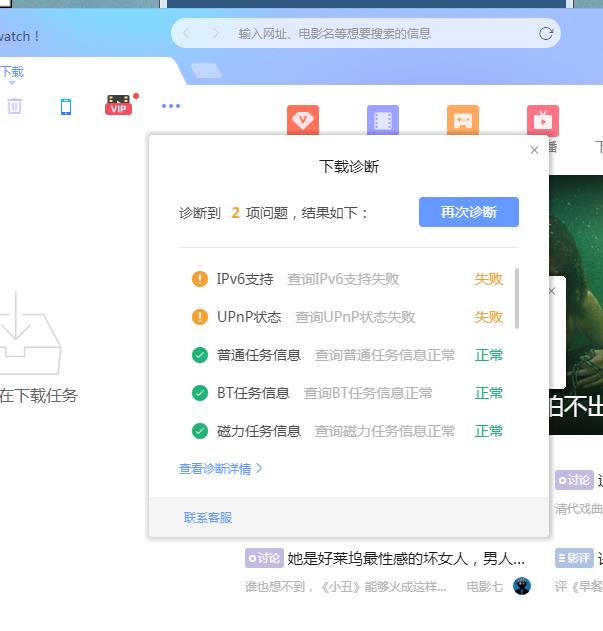Close the 下载诊断 dialog
This screenshot has height=631, width=603.
(534, 150)
